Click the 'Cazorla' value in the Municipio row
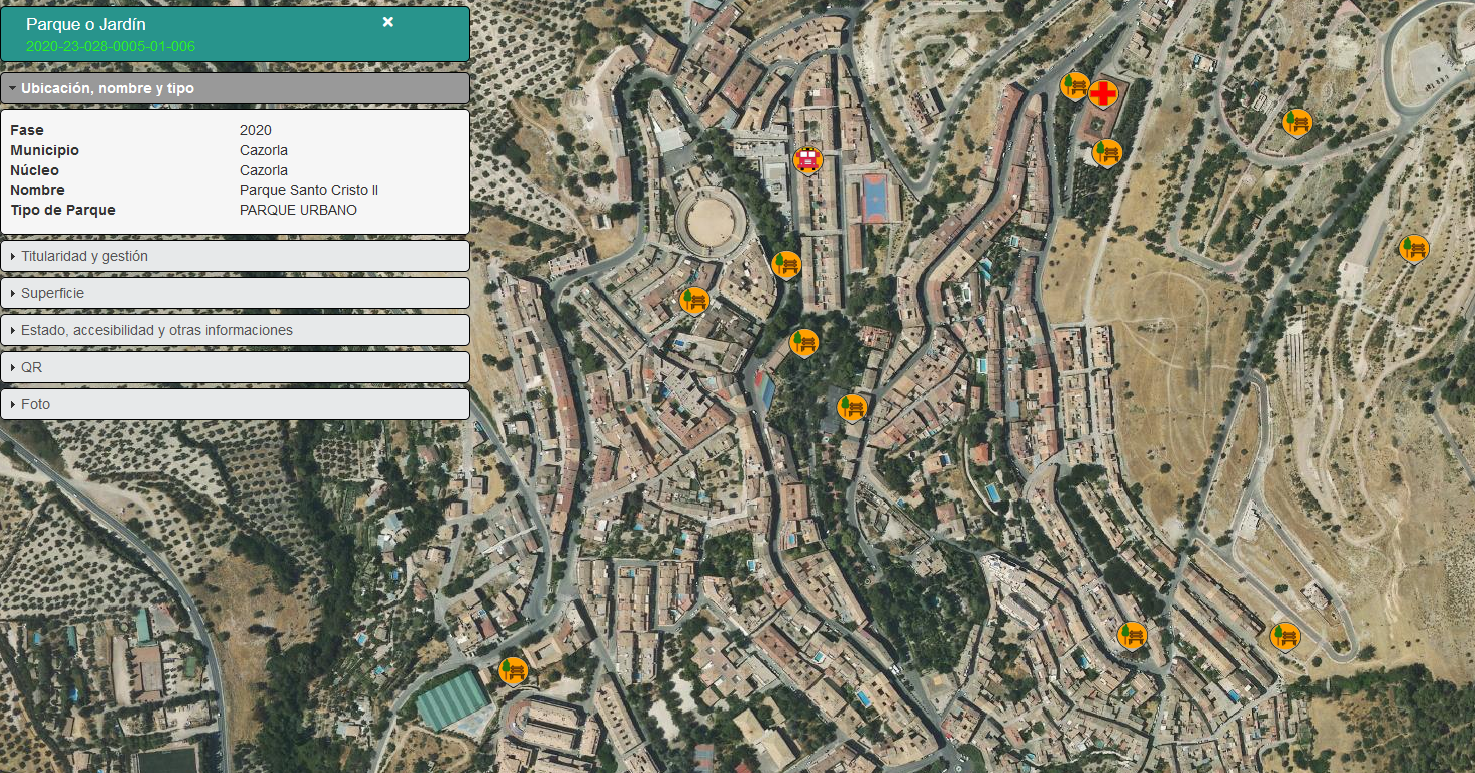 264,150
